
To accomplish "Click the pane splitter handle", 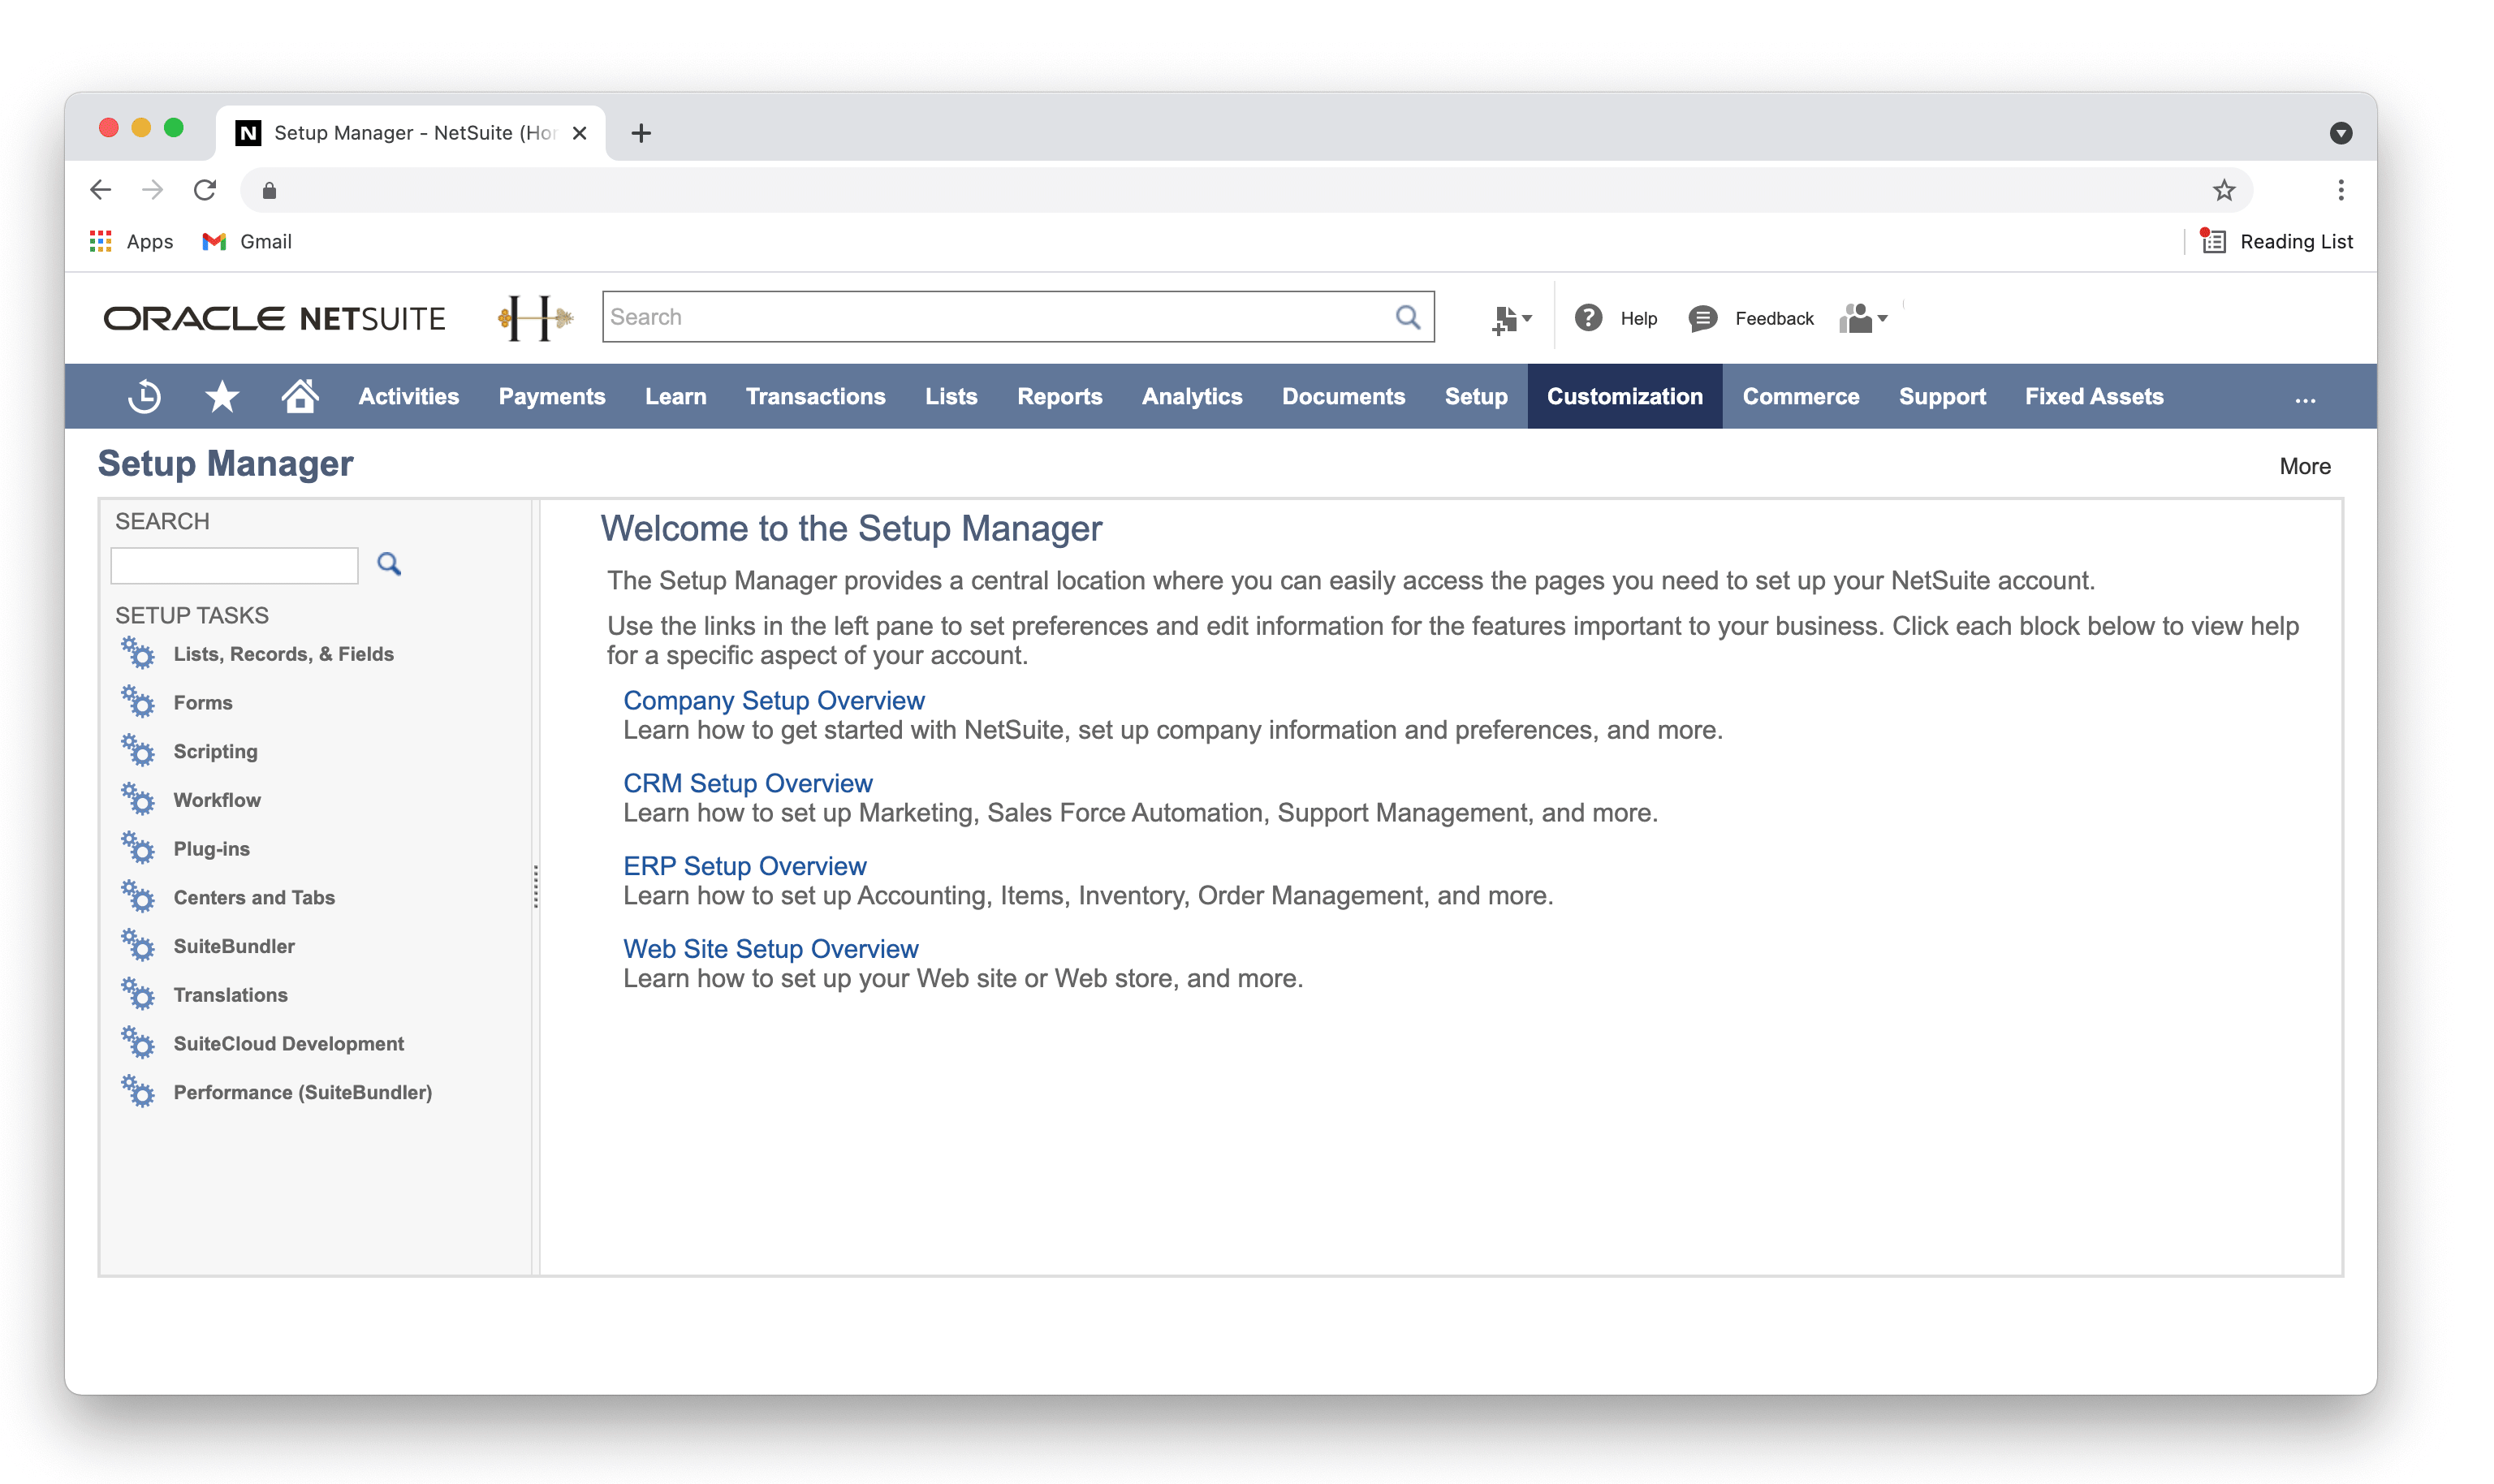I will 536,886.
